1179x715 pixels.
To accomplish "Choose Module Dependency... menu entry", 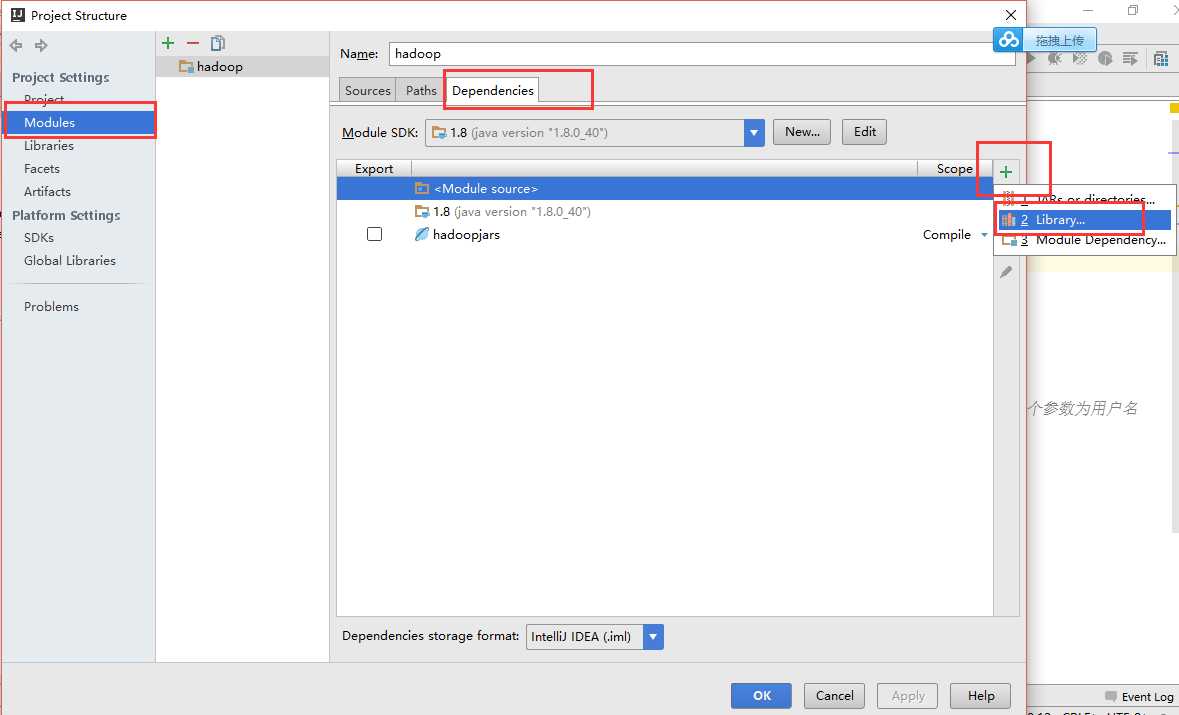I will tap(1086, 241).
